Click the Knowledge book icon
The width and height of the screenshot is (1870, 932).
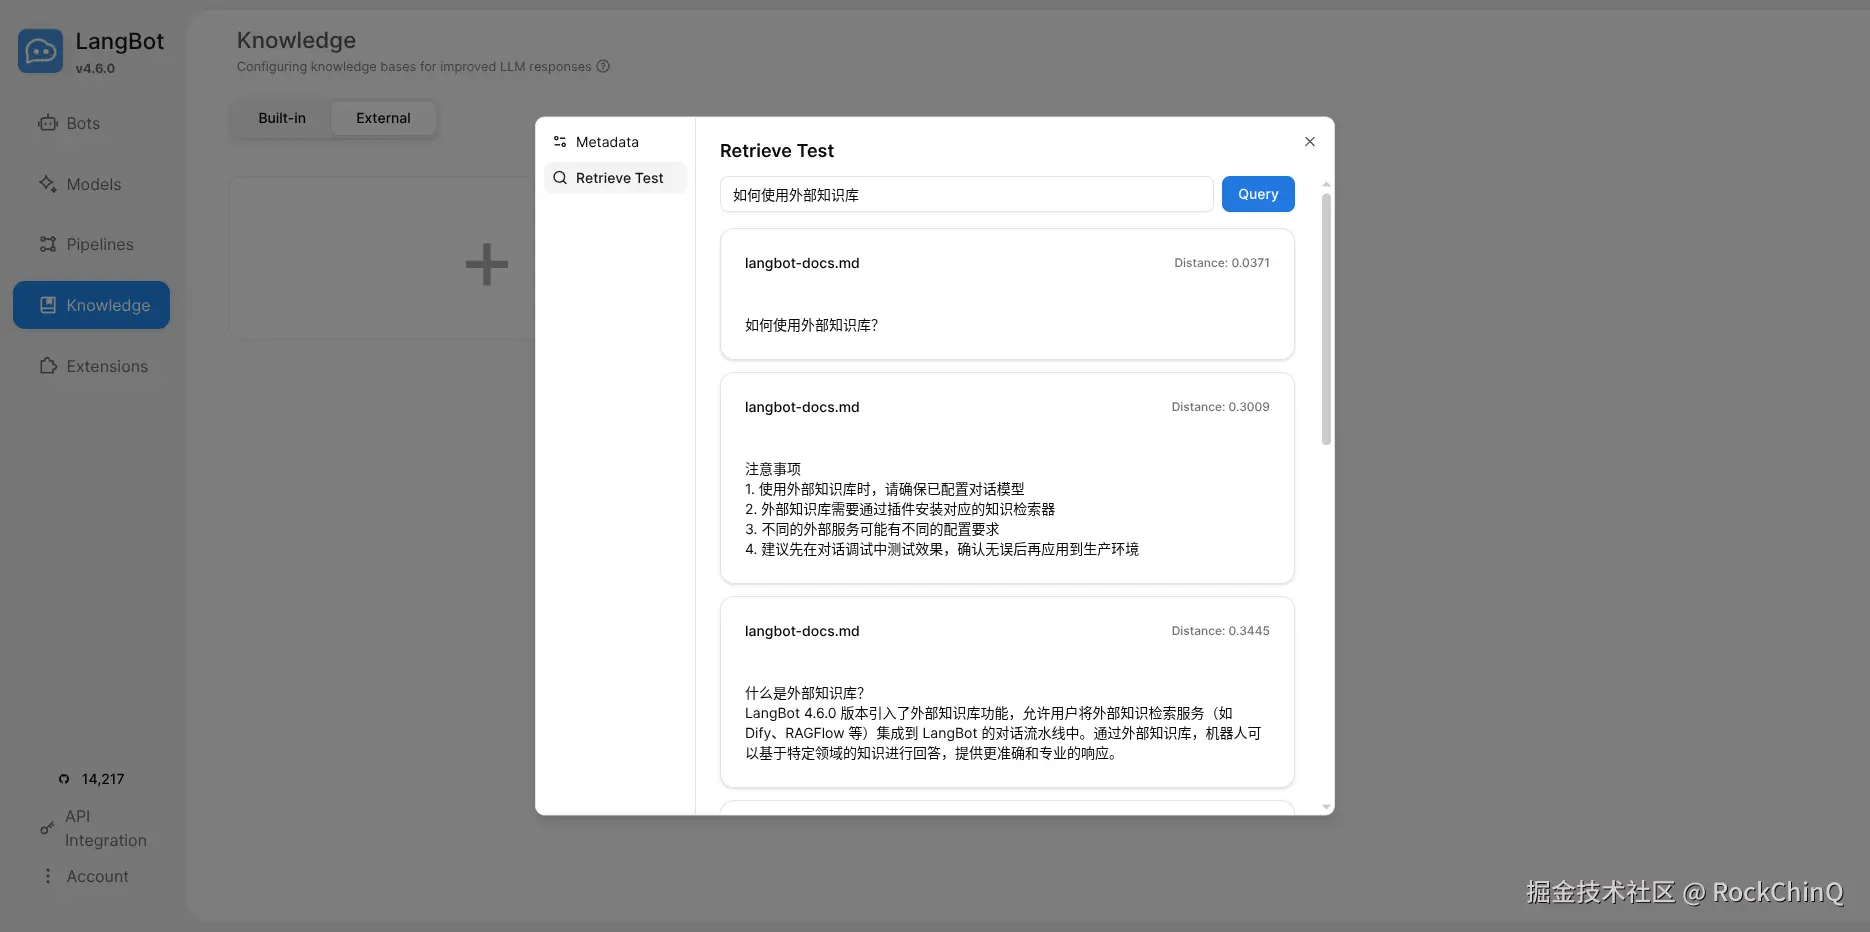(48, 305)
